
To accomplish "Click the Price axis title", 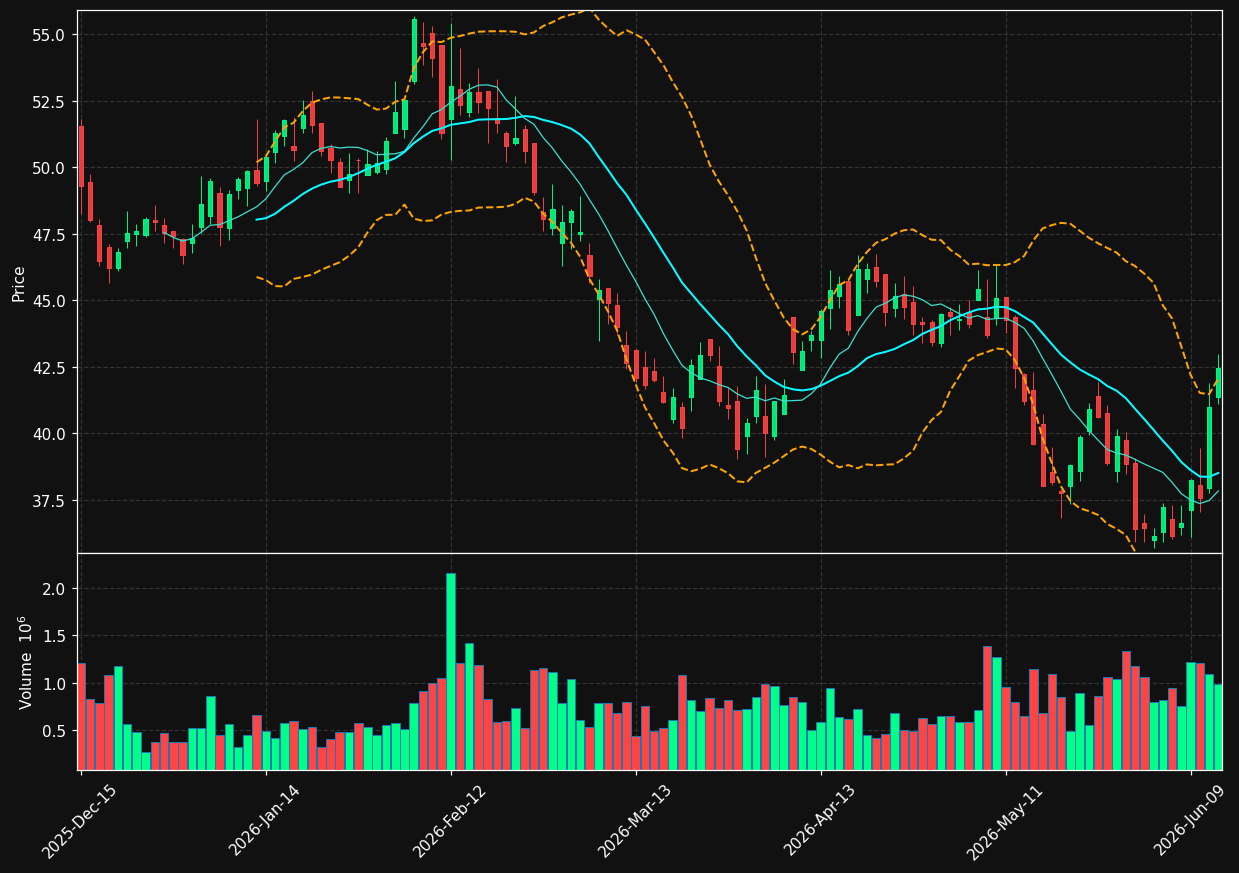I will 19,283.
